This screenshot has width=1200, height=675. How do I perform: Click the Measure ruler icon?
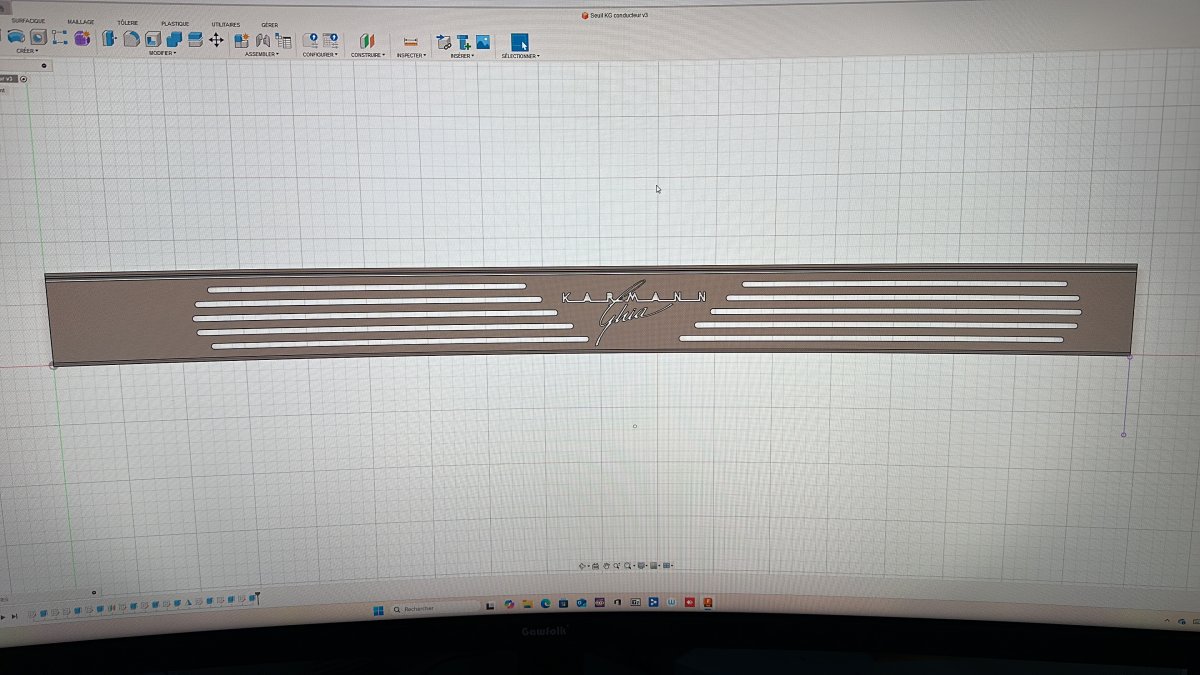[410, 41]
